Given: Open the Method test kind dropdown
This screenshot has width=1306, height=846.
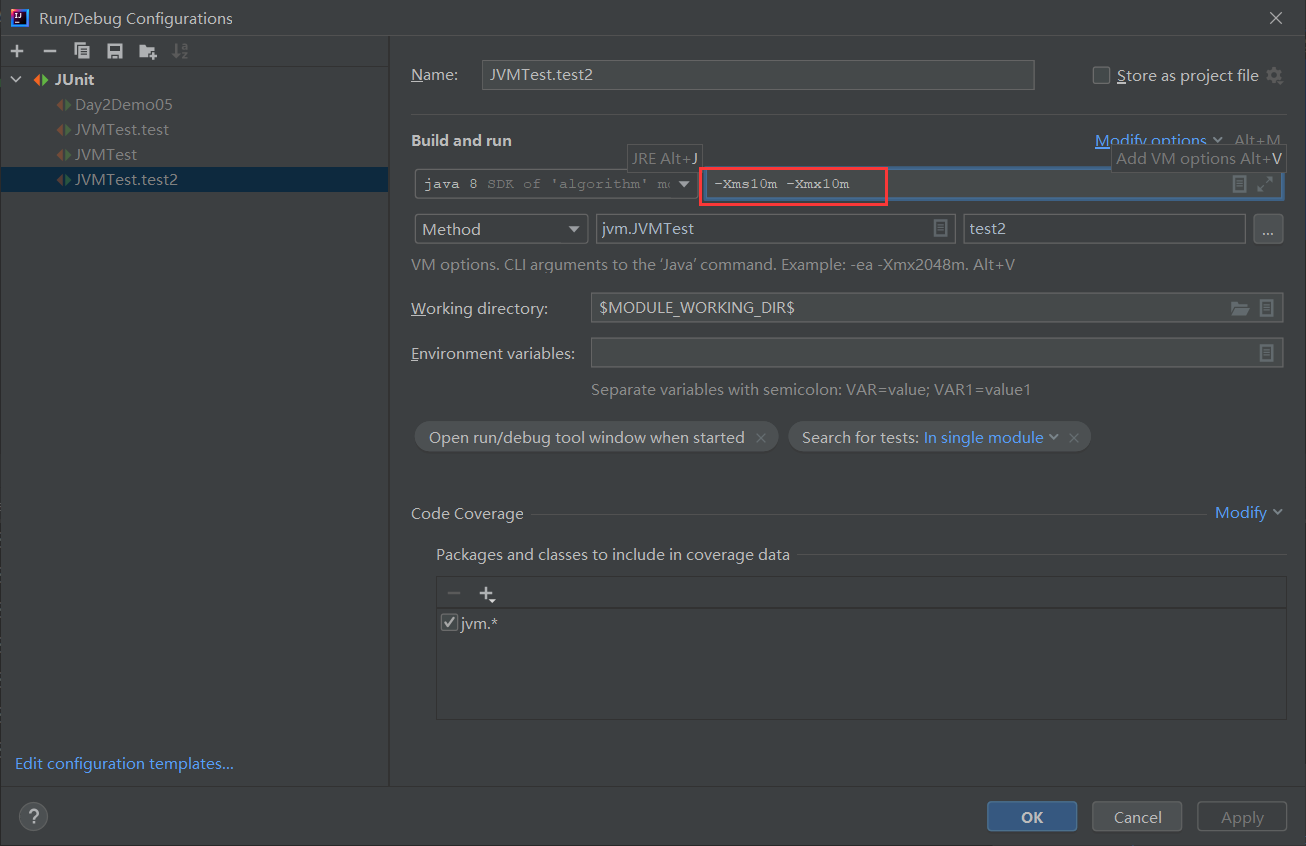Looking at the screenshot, I should [x=501, y=229].
